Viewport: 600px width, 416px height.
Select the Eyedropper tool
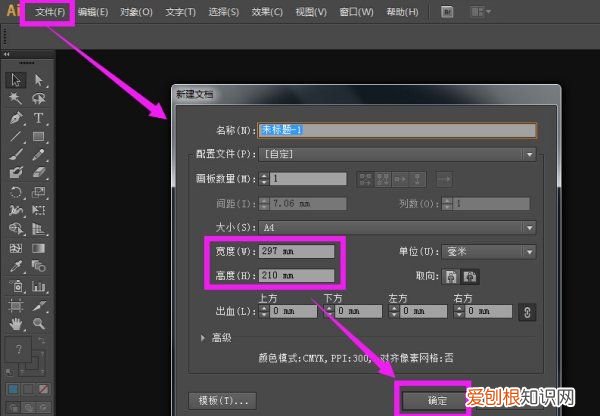(x=16, y=268)
